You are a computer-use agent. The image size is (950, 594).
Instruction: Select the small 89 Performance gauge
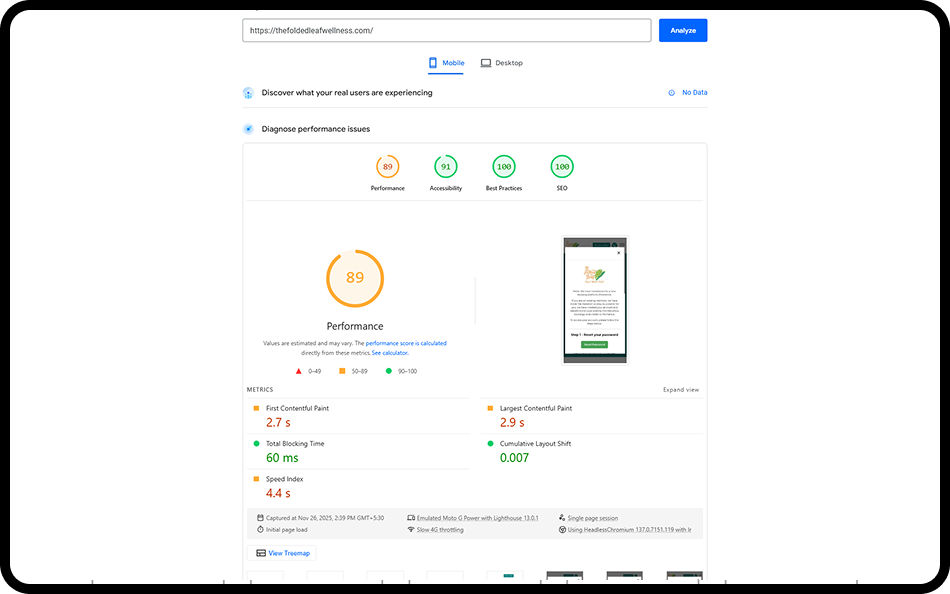388,167
